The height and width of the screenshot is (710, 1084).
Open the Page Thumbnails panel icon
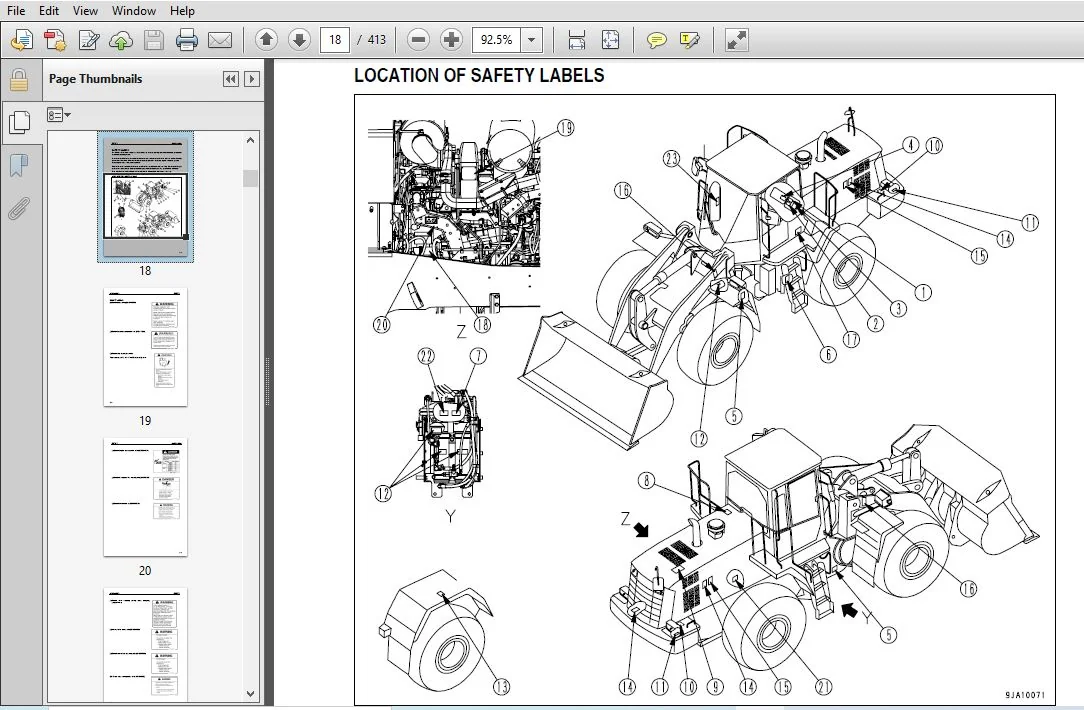pos(19,123)
